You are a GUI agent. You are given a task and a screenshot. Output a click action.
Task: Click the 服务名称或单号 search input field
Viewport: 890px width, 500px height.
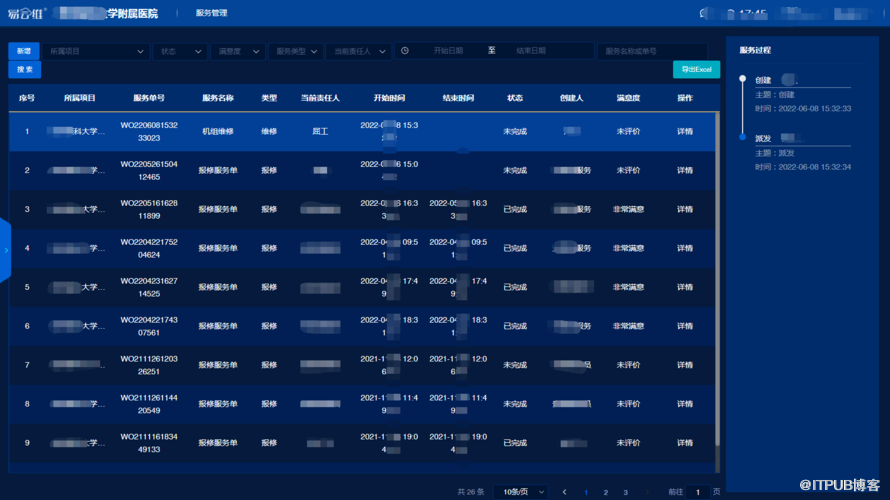[651, 50]
